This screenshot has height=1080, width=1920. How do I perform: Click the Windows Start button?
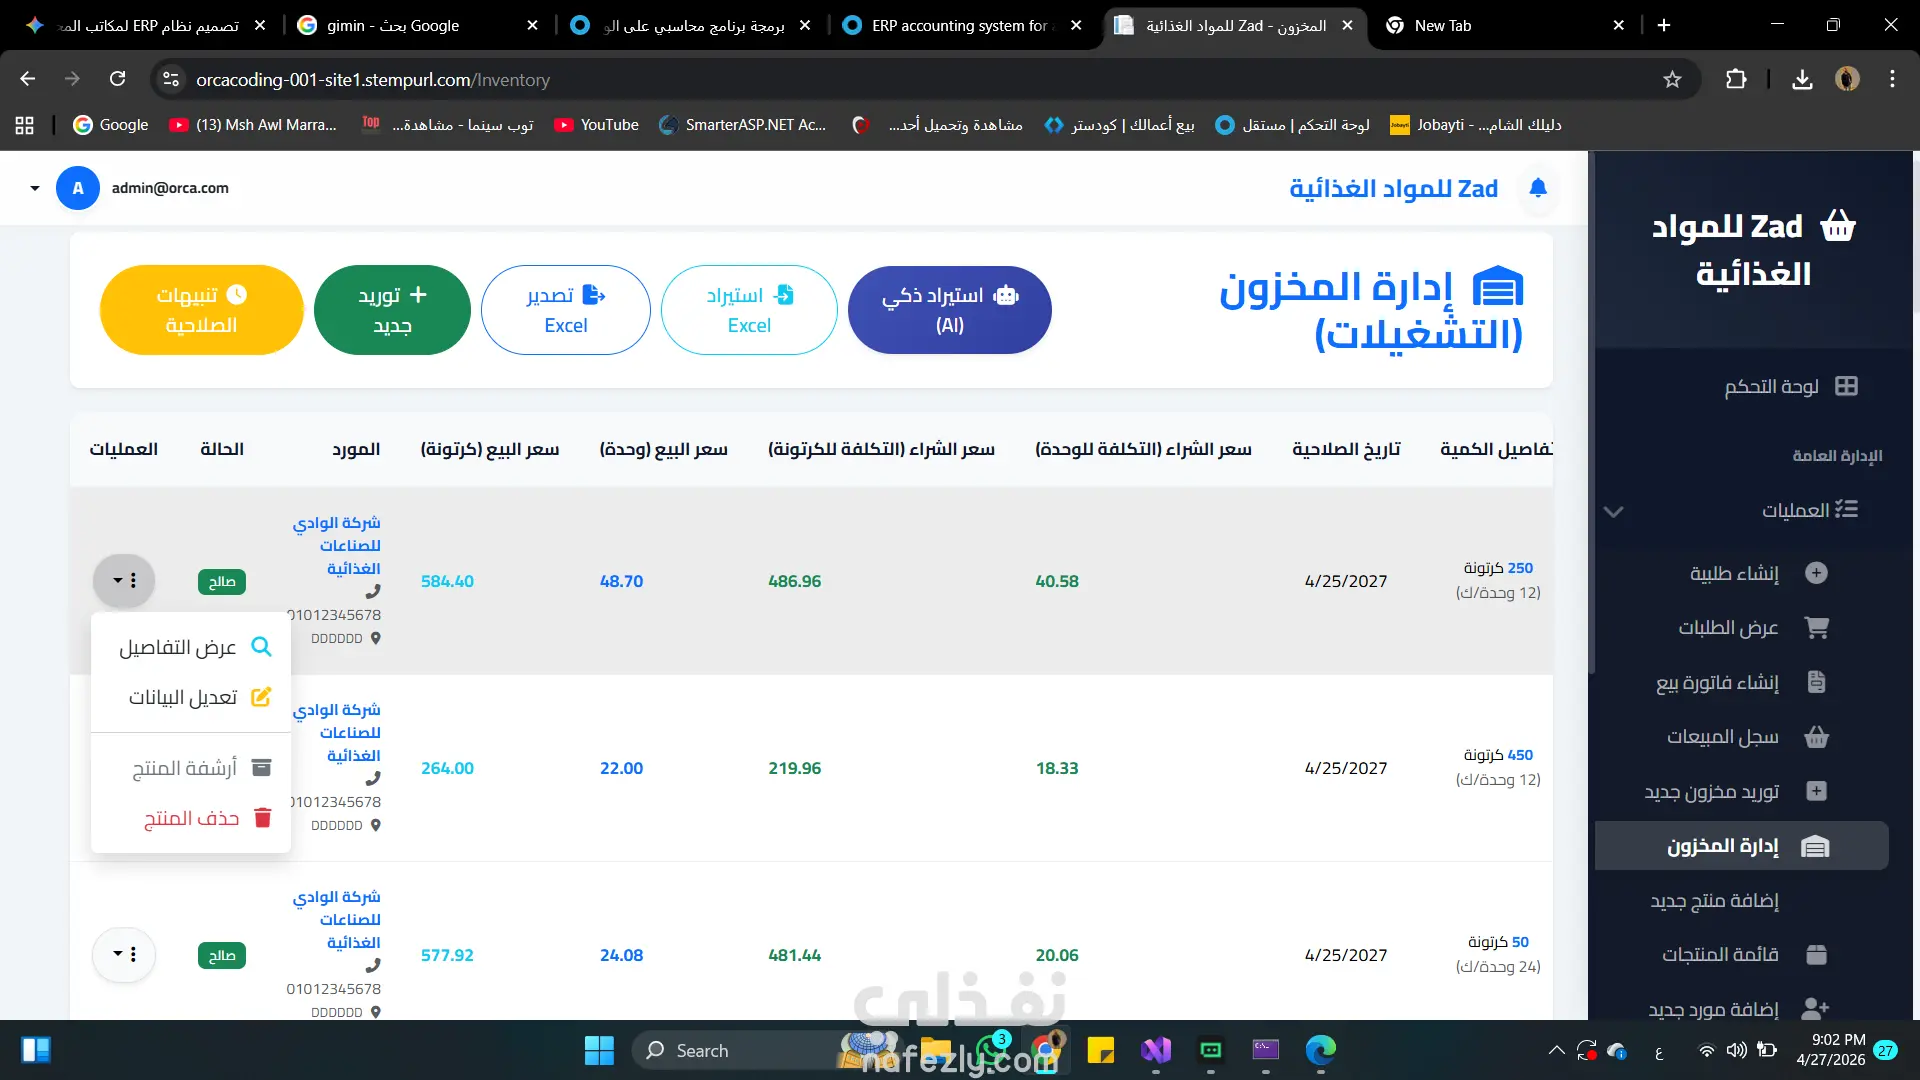[599, 1051]
